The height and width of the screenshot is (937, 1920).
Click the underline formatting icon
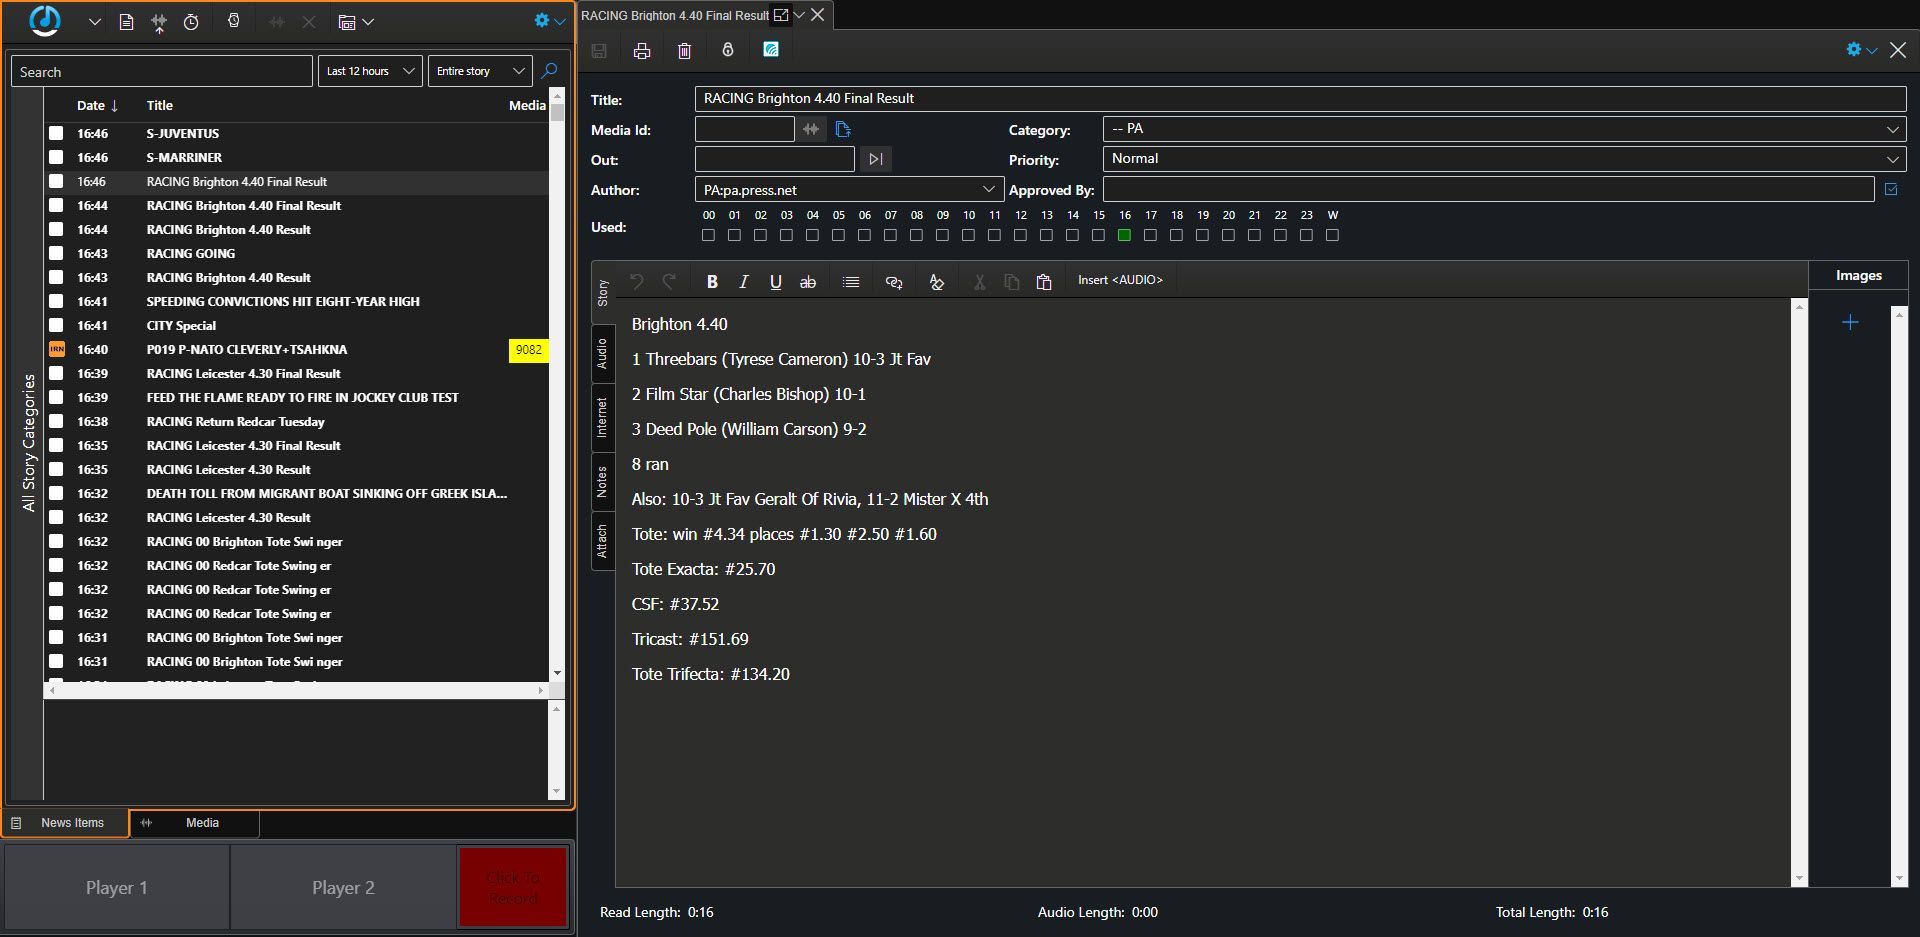point(775,282)
